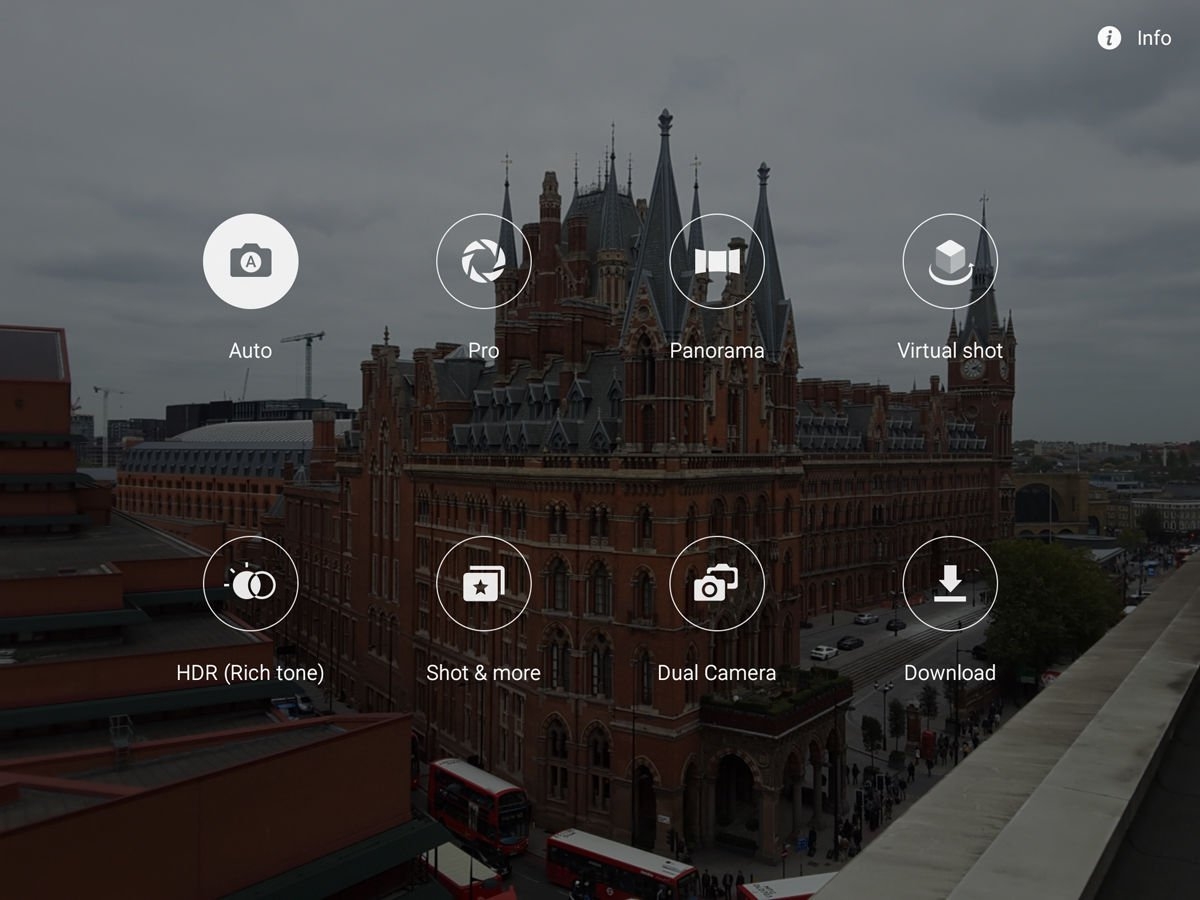Open Shot & more mode icon

(x=484, y=583)
